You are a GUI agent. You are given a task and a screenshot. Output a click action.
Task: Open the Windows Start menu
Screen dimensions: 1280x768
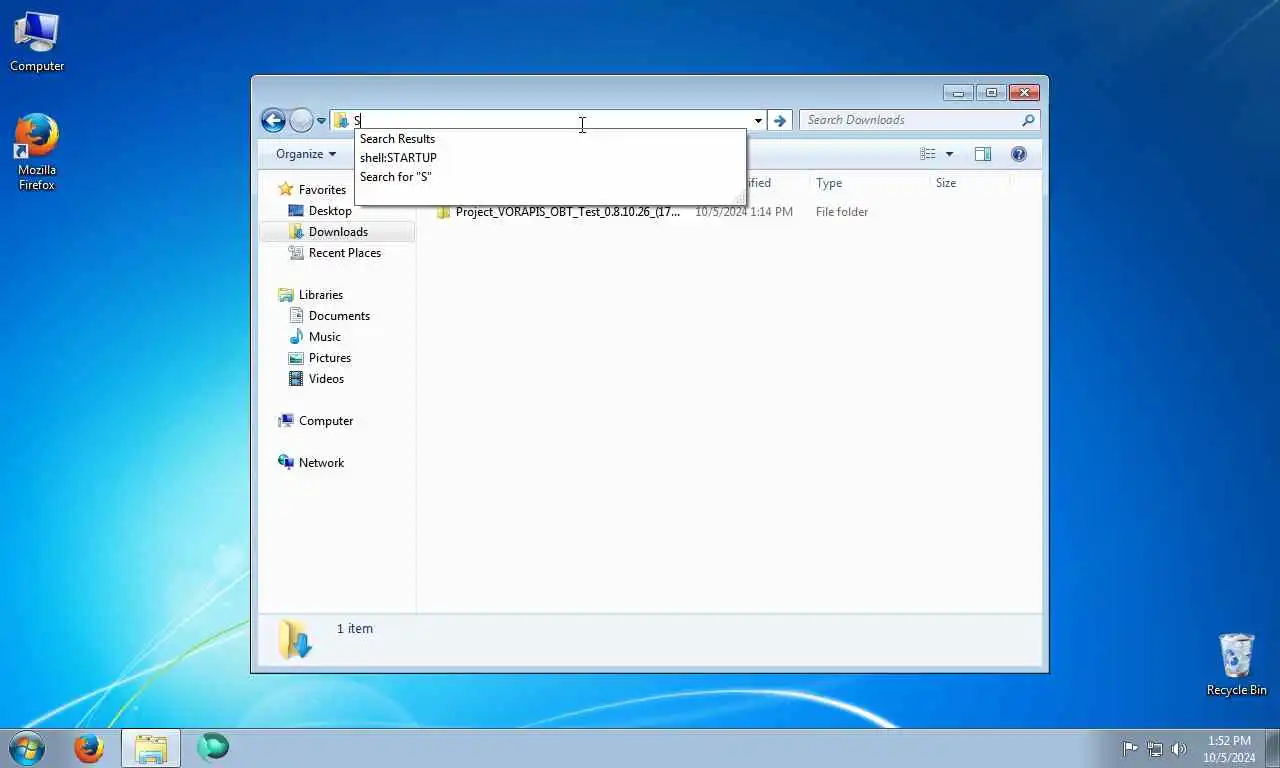(x=26, y=748)
